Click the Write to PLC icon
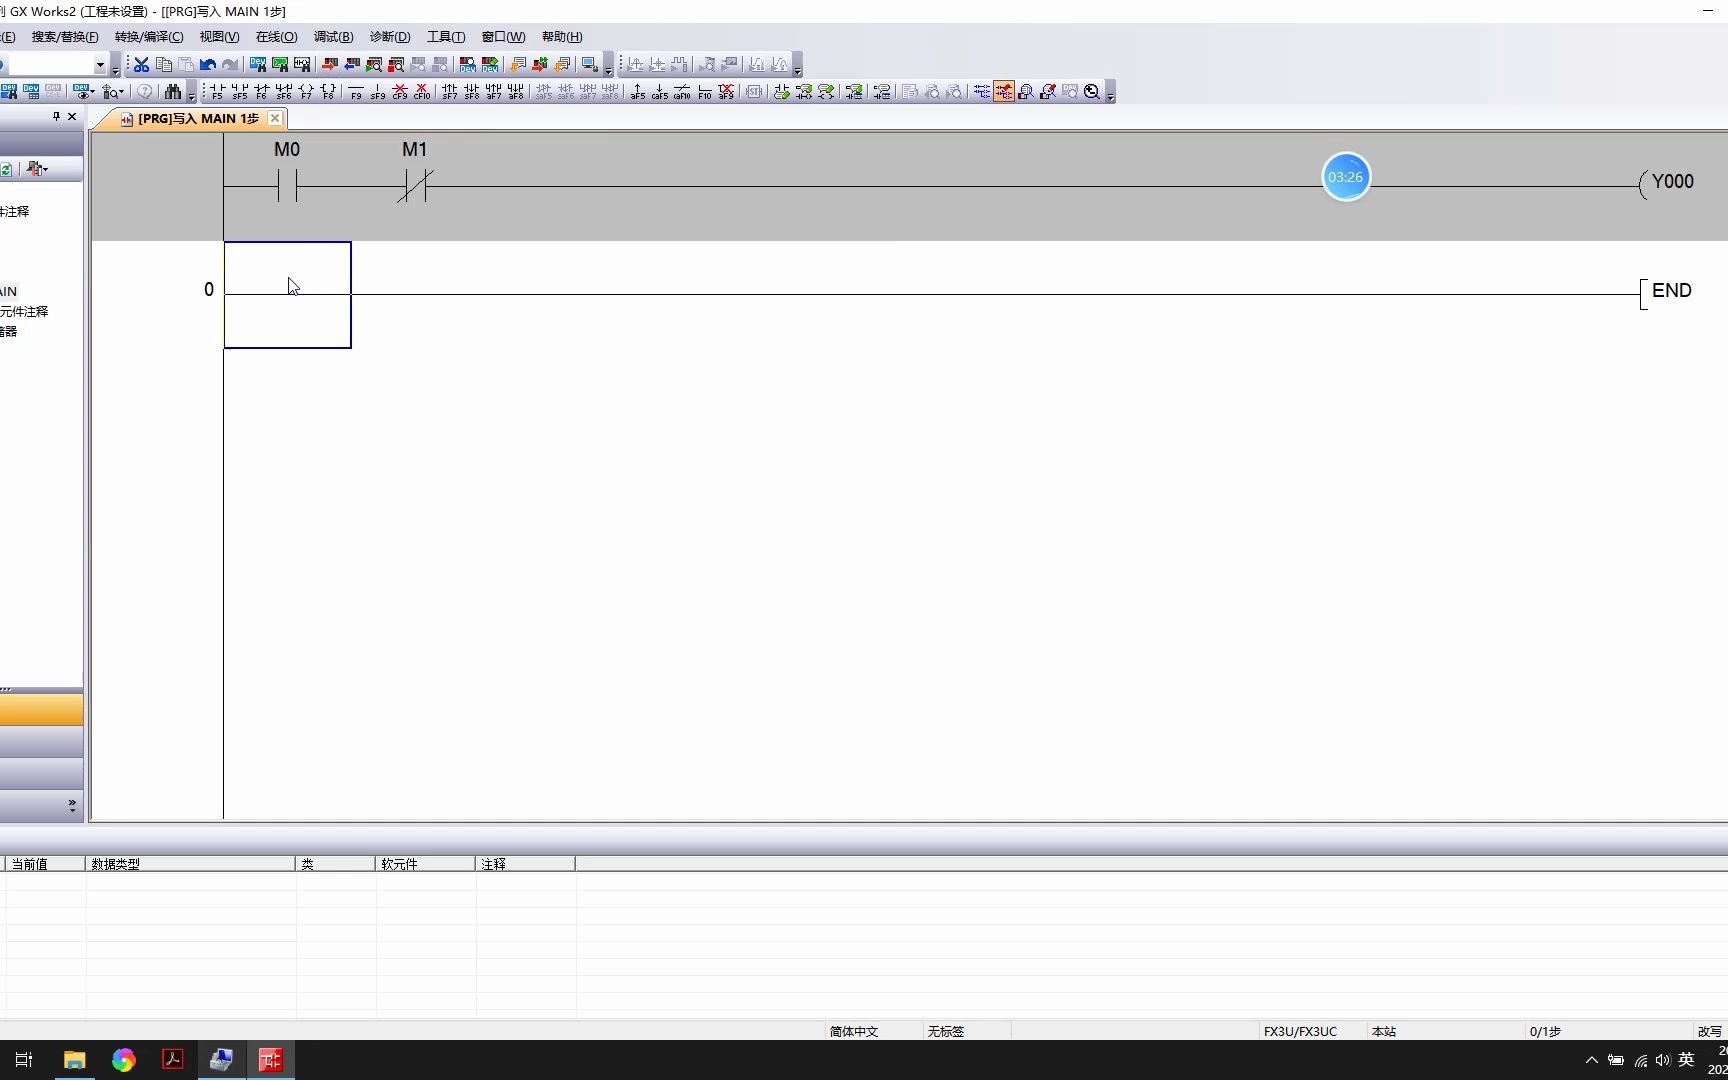 pyautogui.click(x=329, y=64)
